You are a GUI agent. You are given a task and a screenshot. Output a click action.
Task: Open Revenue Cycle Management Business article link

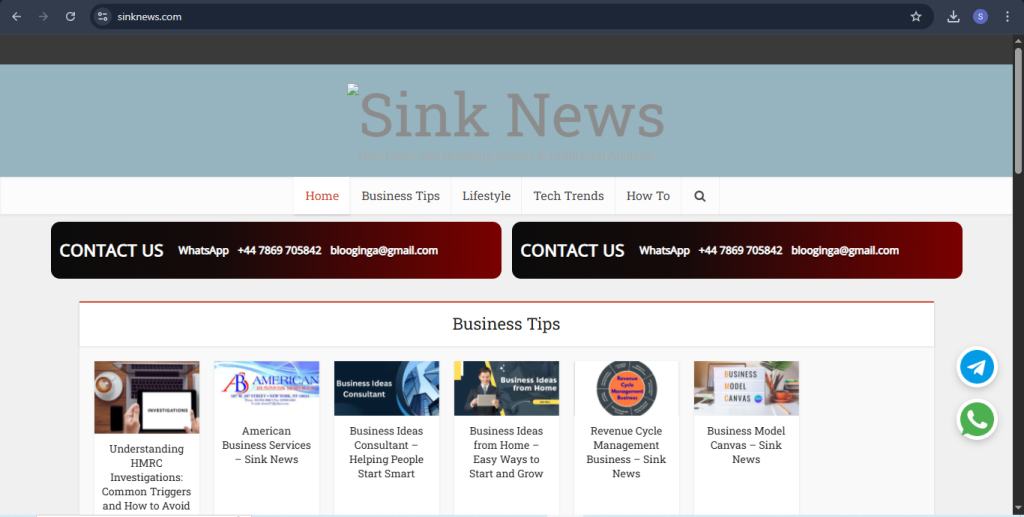(626, 452)
